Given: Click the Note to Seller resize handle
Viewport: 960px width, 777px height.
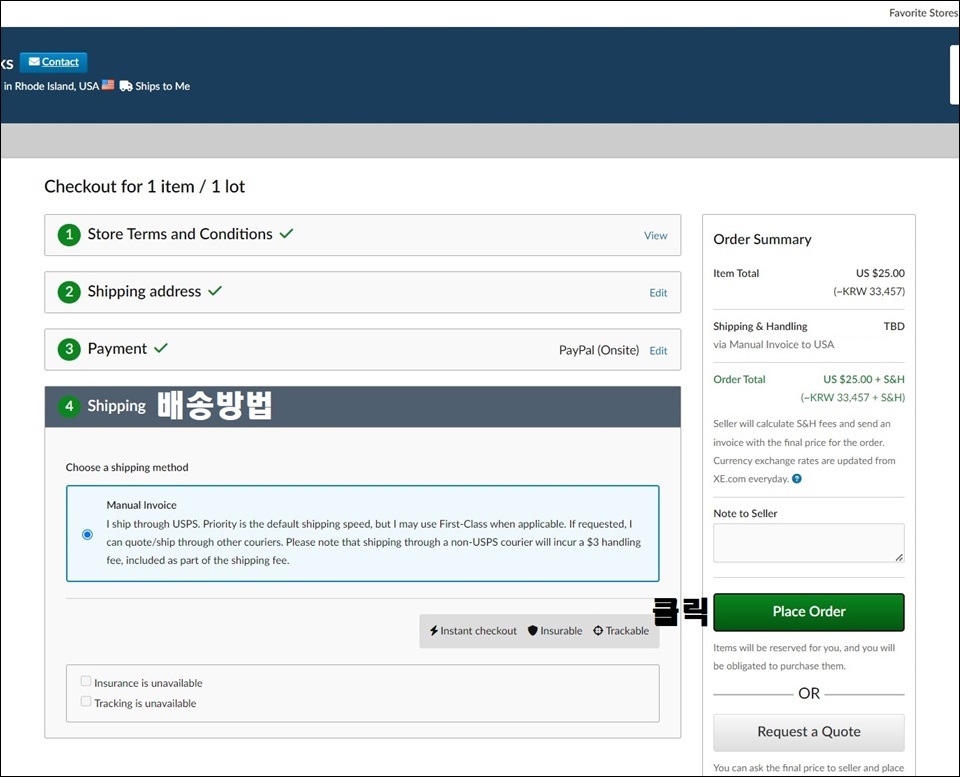Looking at the screenshot, I should point(899,557).
